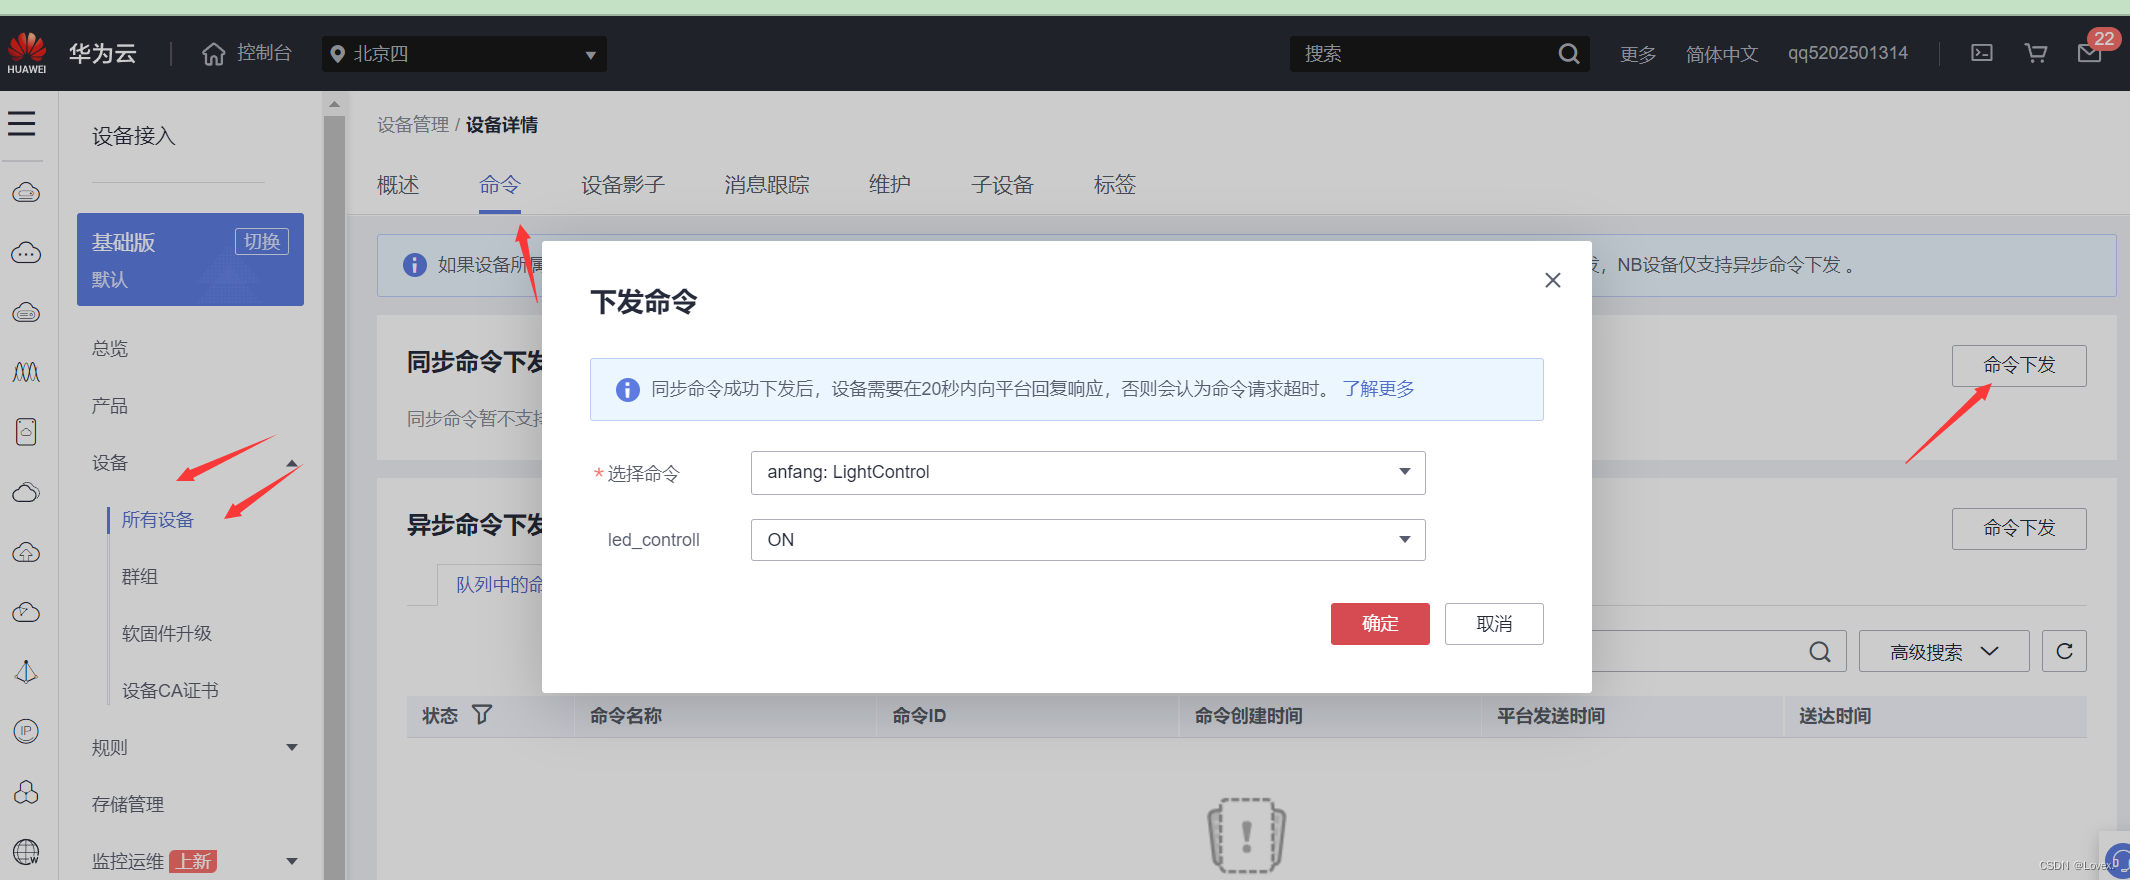Click the top search input field
The height and width of the screenshot is (880, 2130).
tap(1426, 54)
